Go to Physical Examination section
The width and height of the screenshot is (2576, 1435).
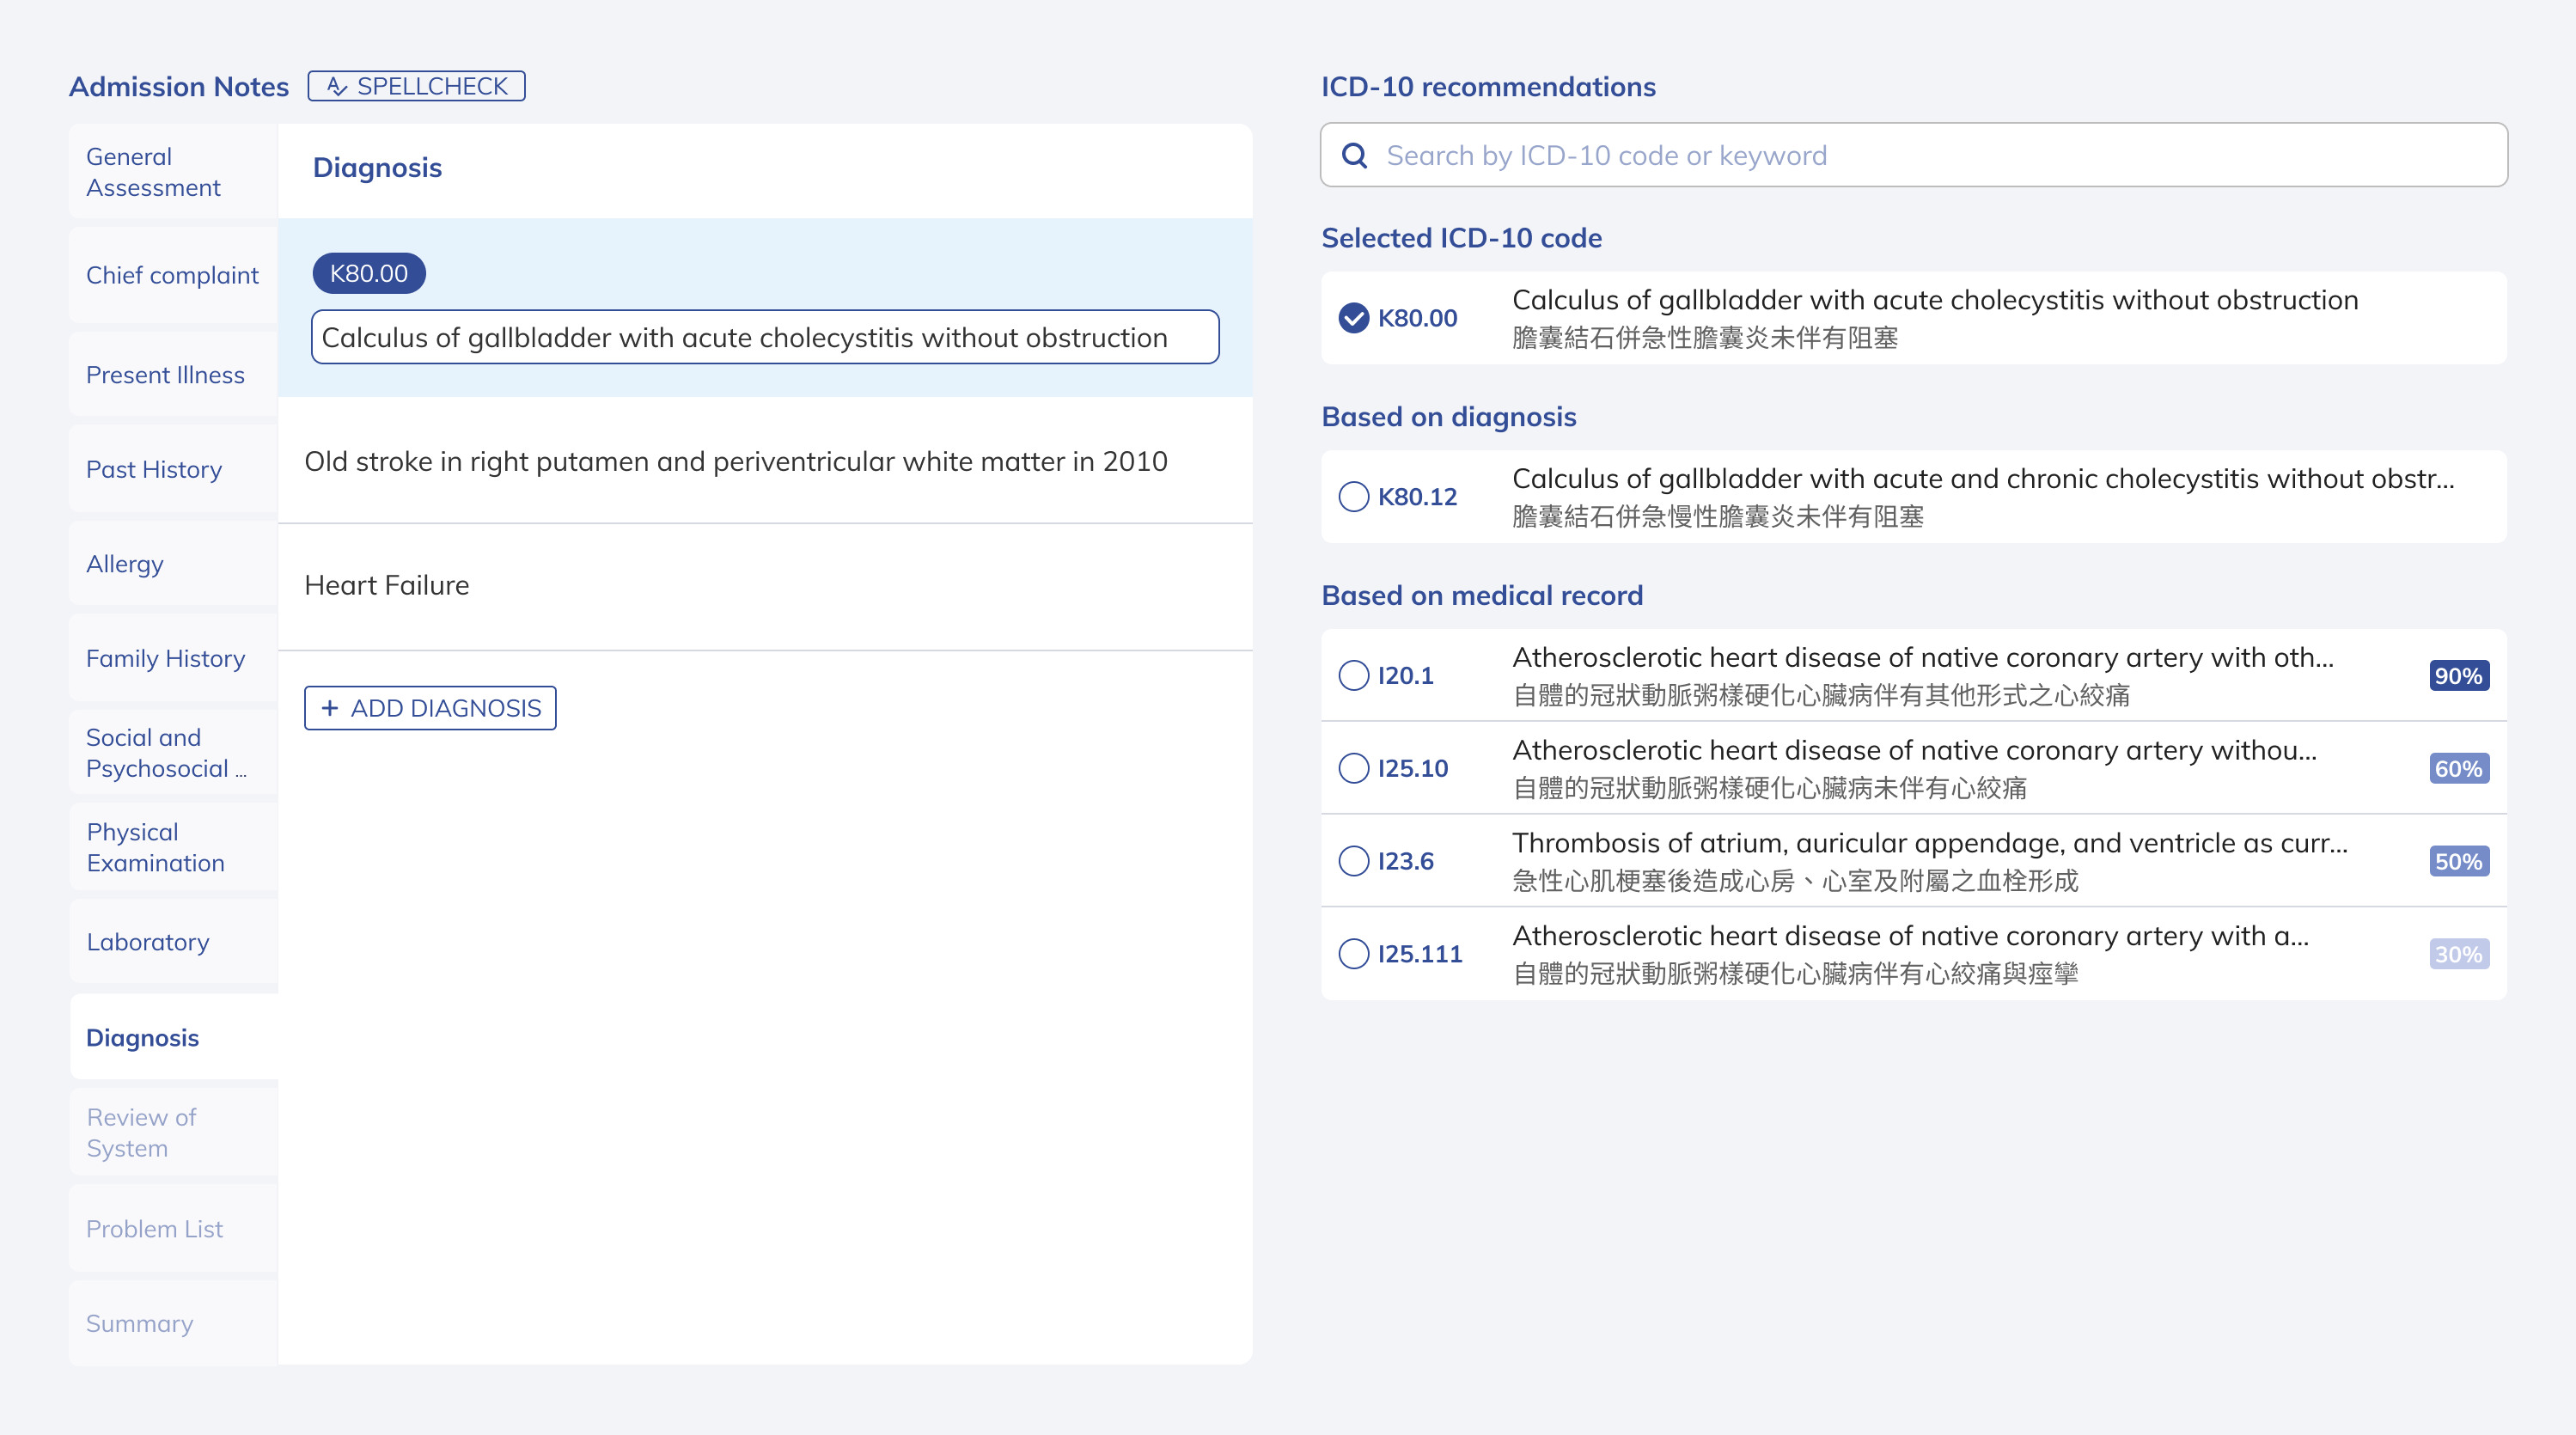(156, 847)
